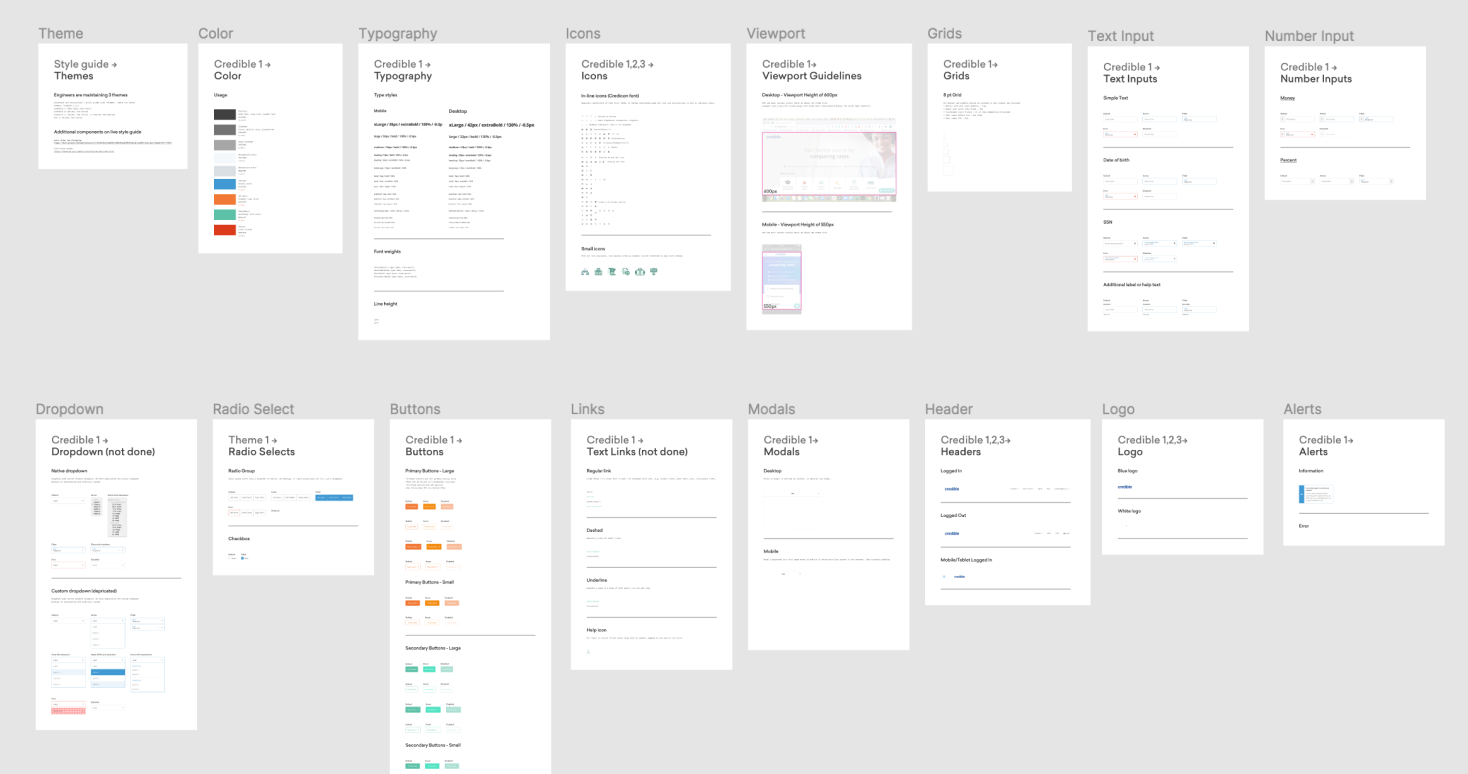
Task: Select the Number Input frame label
Action: 1309,36
